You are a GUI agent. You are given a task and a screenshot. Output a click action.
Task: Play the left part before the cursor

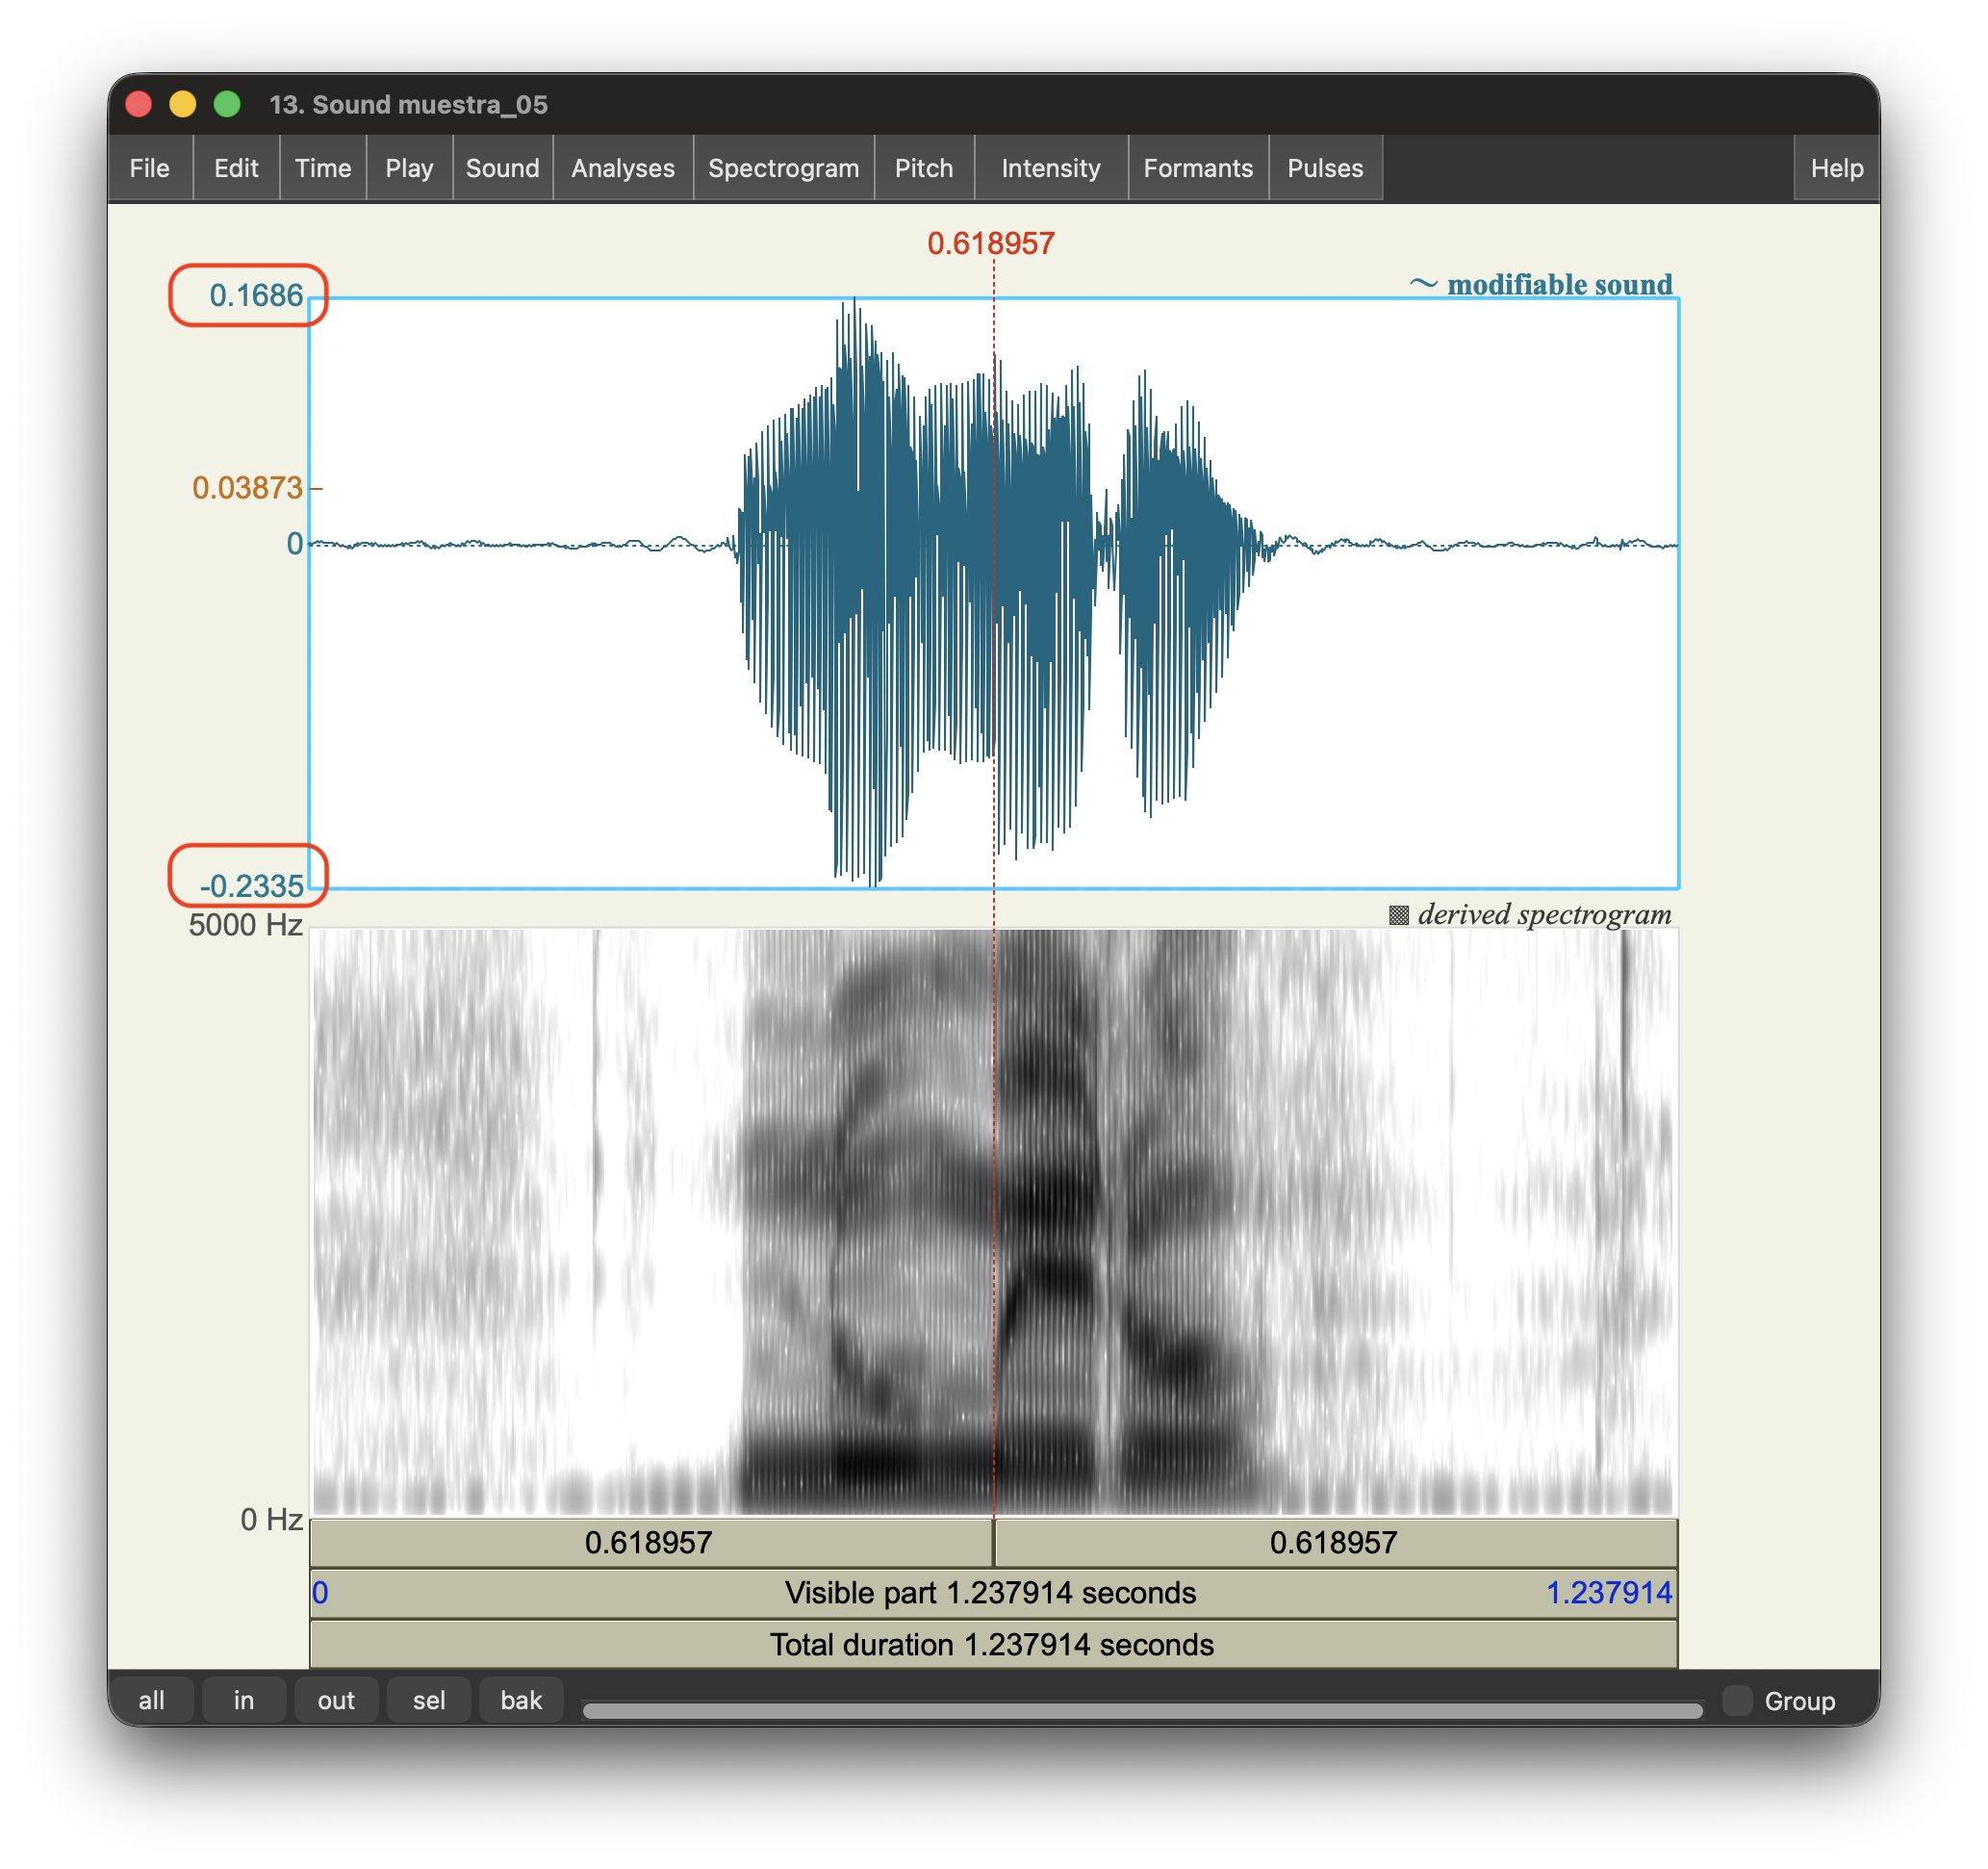(x=650, y=1543)
